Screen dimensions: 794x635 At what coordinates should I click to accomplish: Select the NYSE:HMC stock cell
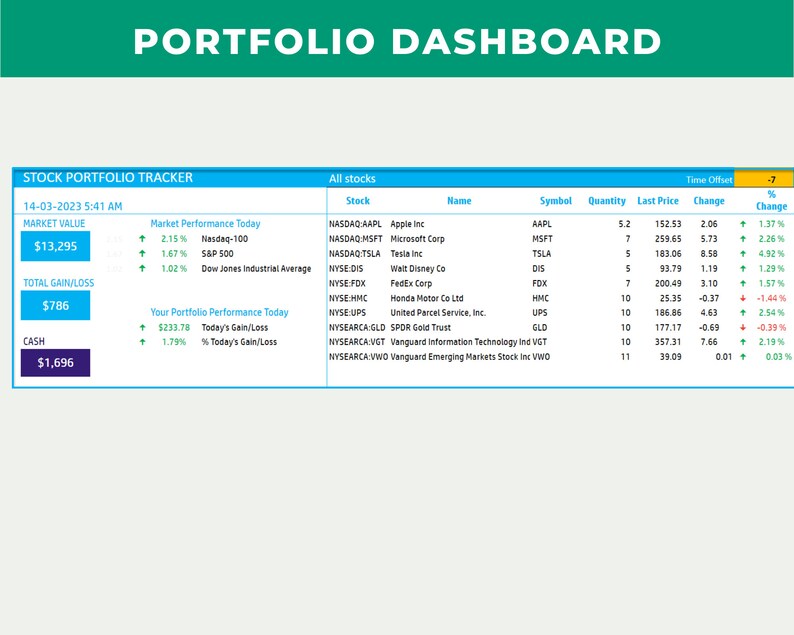point(348,298)
